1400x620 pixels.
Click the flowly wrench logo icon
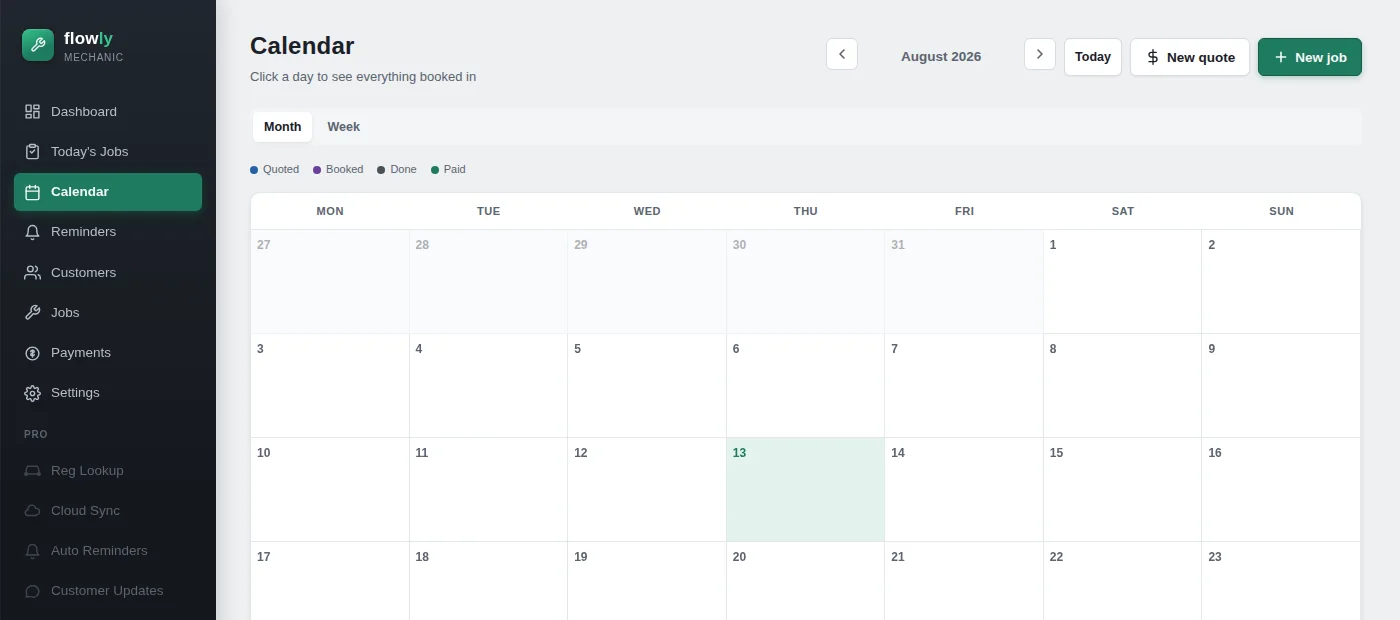tap(38, 45)
